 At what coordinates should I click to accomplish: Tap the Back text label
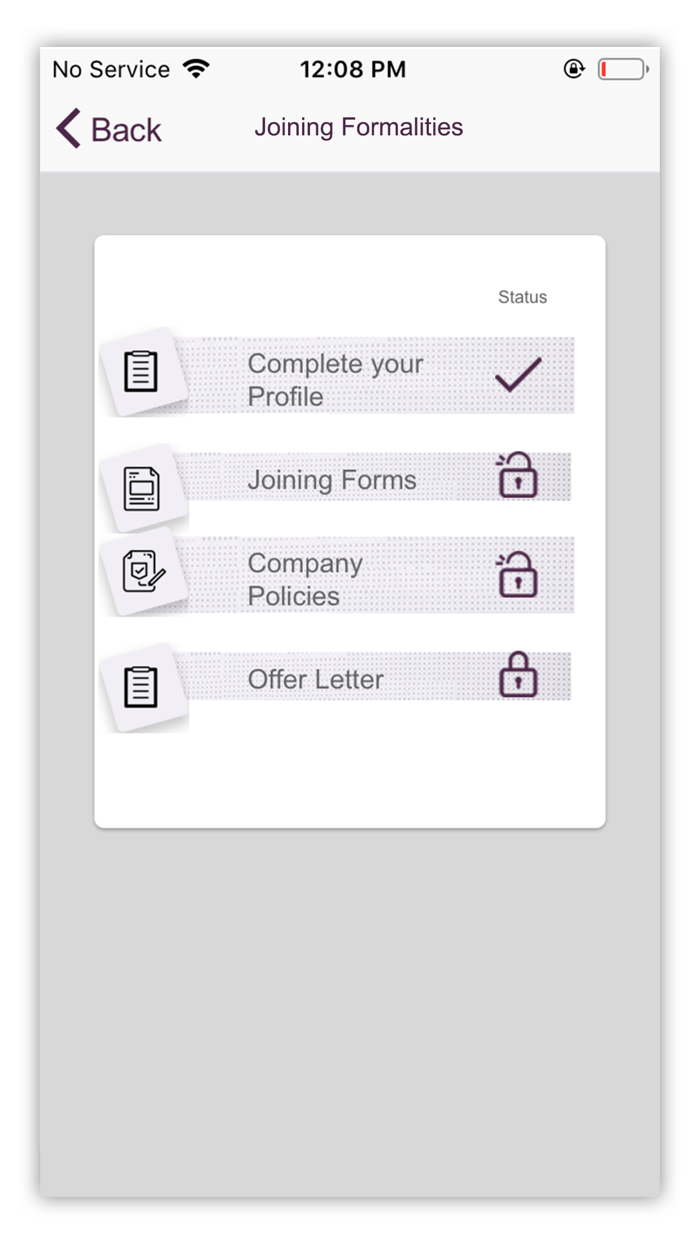126,130
